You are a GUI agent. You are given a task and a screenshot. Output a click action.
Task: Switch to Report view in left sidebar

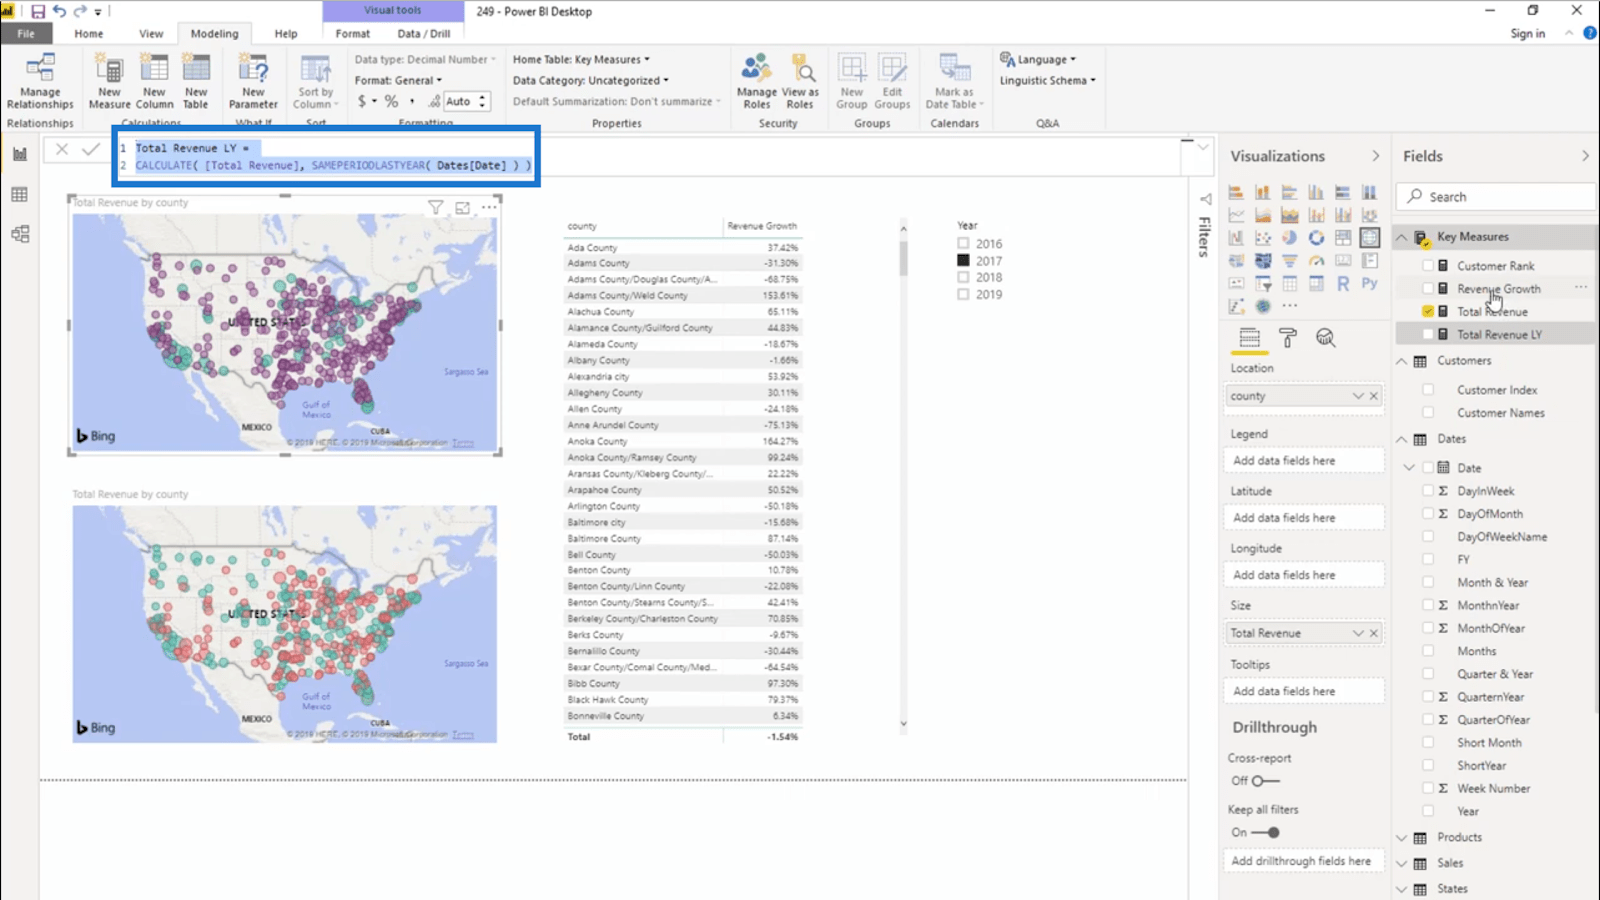(20, 153)
